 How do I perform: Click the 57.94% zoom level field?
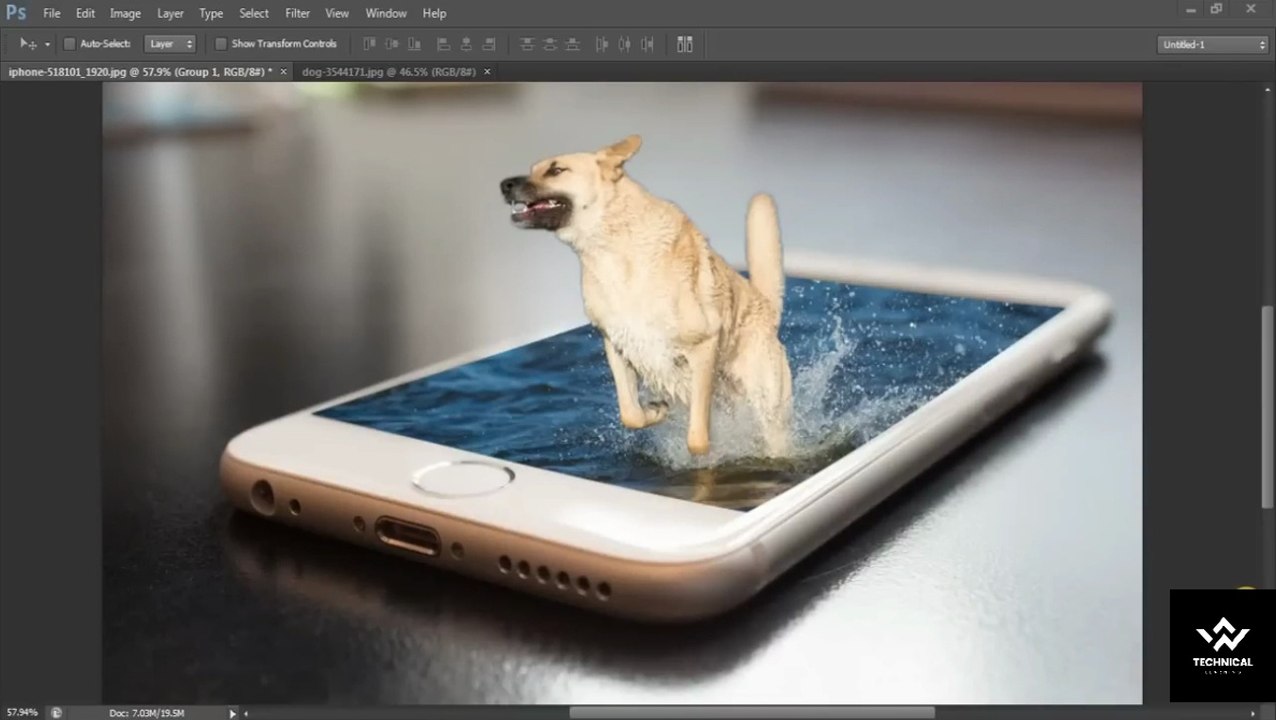pyautogui.click(x=20, y=712)
